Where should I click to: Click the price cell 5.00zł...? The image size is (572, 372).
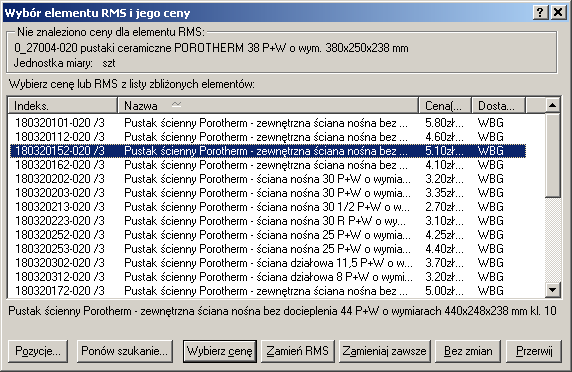[444, 291]
